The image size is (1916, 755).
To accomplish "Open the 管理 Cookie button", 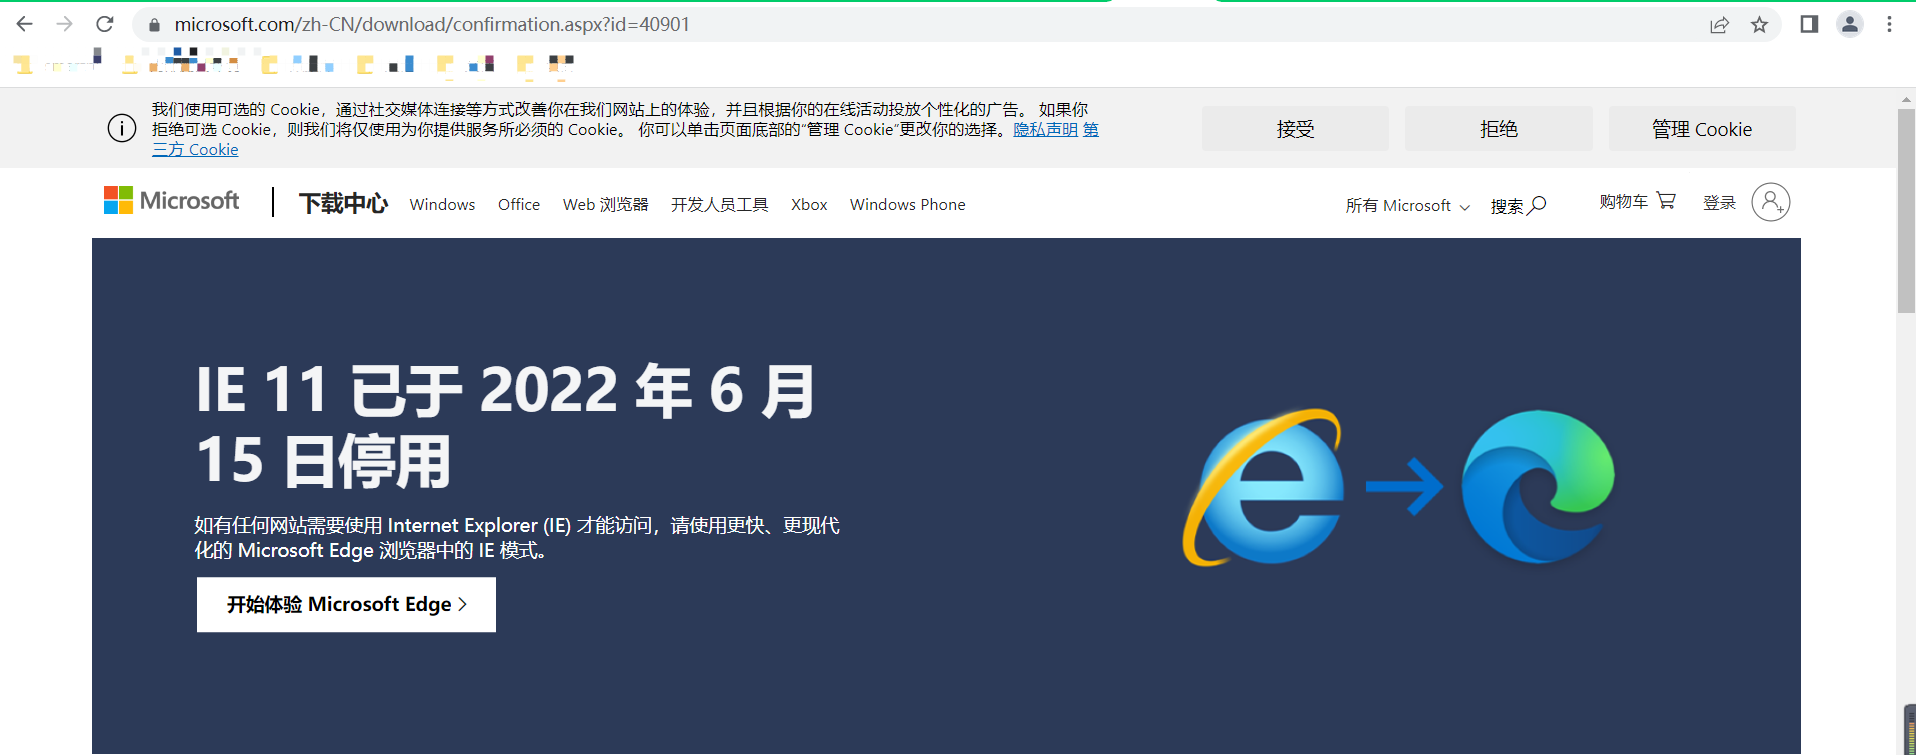I will pyautogui.click(x=1702, y=129).
